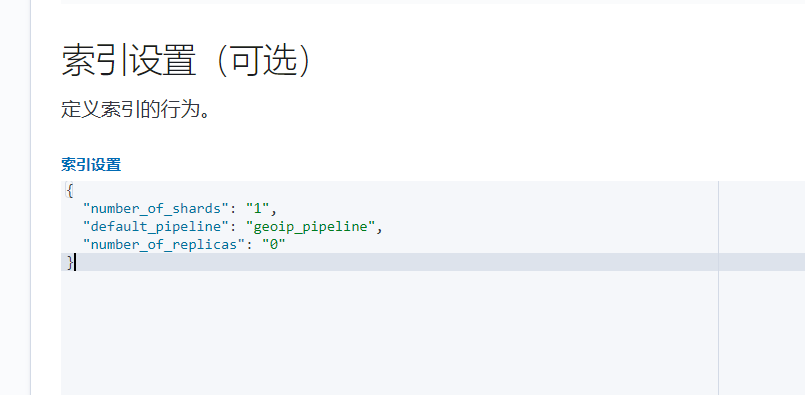Click the "number_of_replicas" key
The image size is (805, 395).
pos(164,244)
